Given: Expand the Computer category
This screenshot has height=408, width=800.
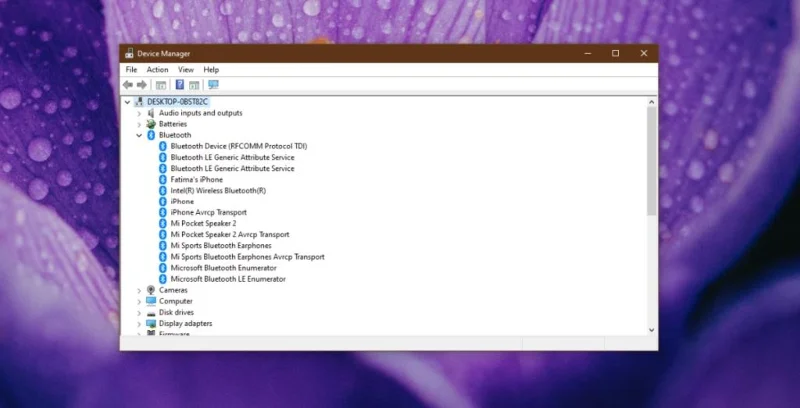Looking at the screenshot, I should pos(139,301).
